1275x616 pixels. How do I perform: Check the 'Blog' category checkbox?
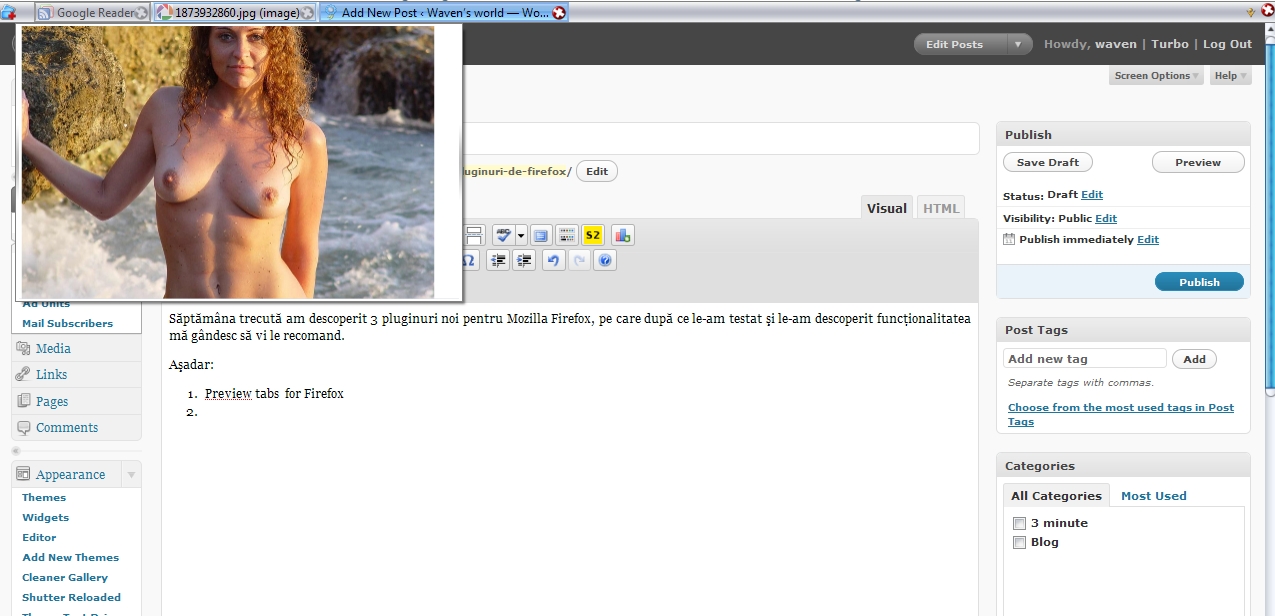click(x=1019, y=542)
